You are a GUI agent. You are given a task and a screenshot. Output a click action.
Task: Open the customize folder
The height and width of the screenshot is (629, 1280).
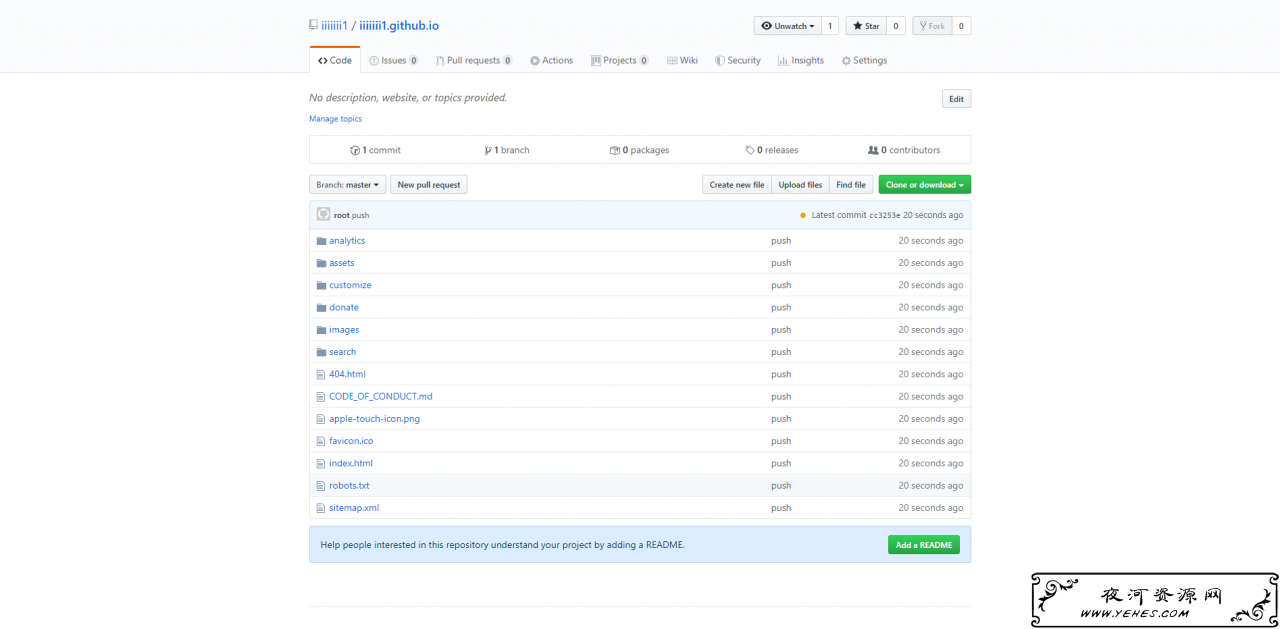350,285
